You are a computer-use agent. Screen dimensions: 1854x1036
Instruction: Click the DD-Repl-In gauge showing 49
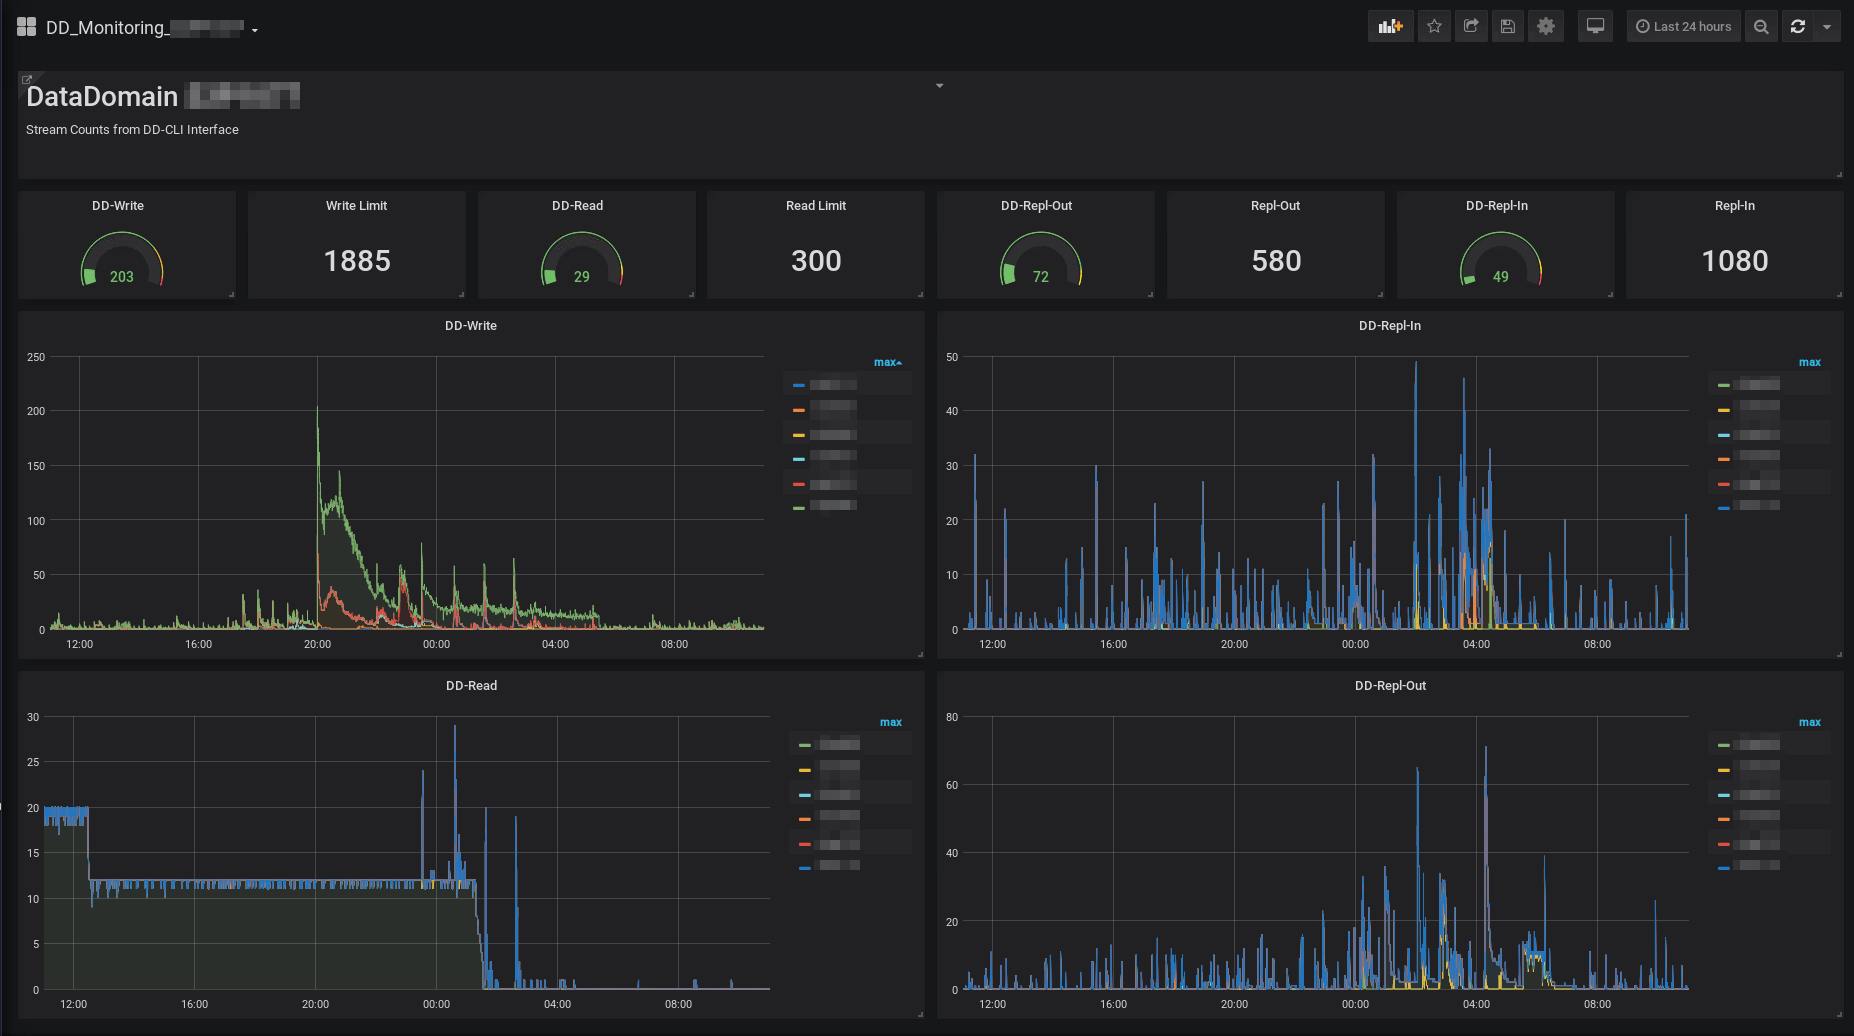1501,260
